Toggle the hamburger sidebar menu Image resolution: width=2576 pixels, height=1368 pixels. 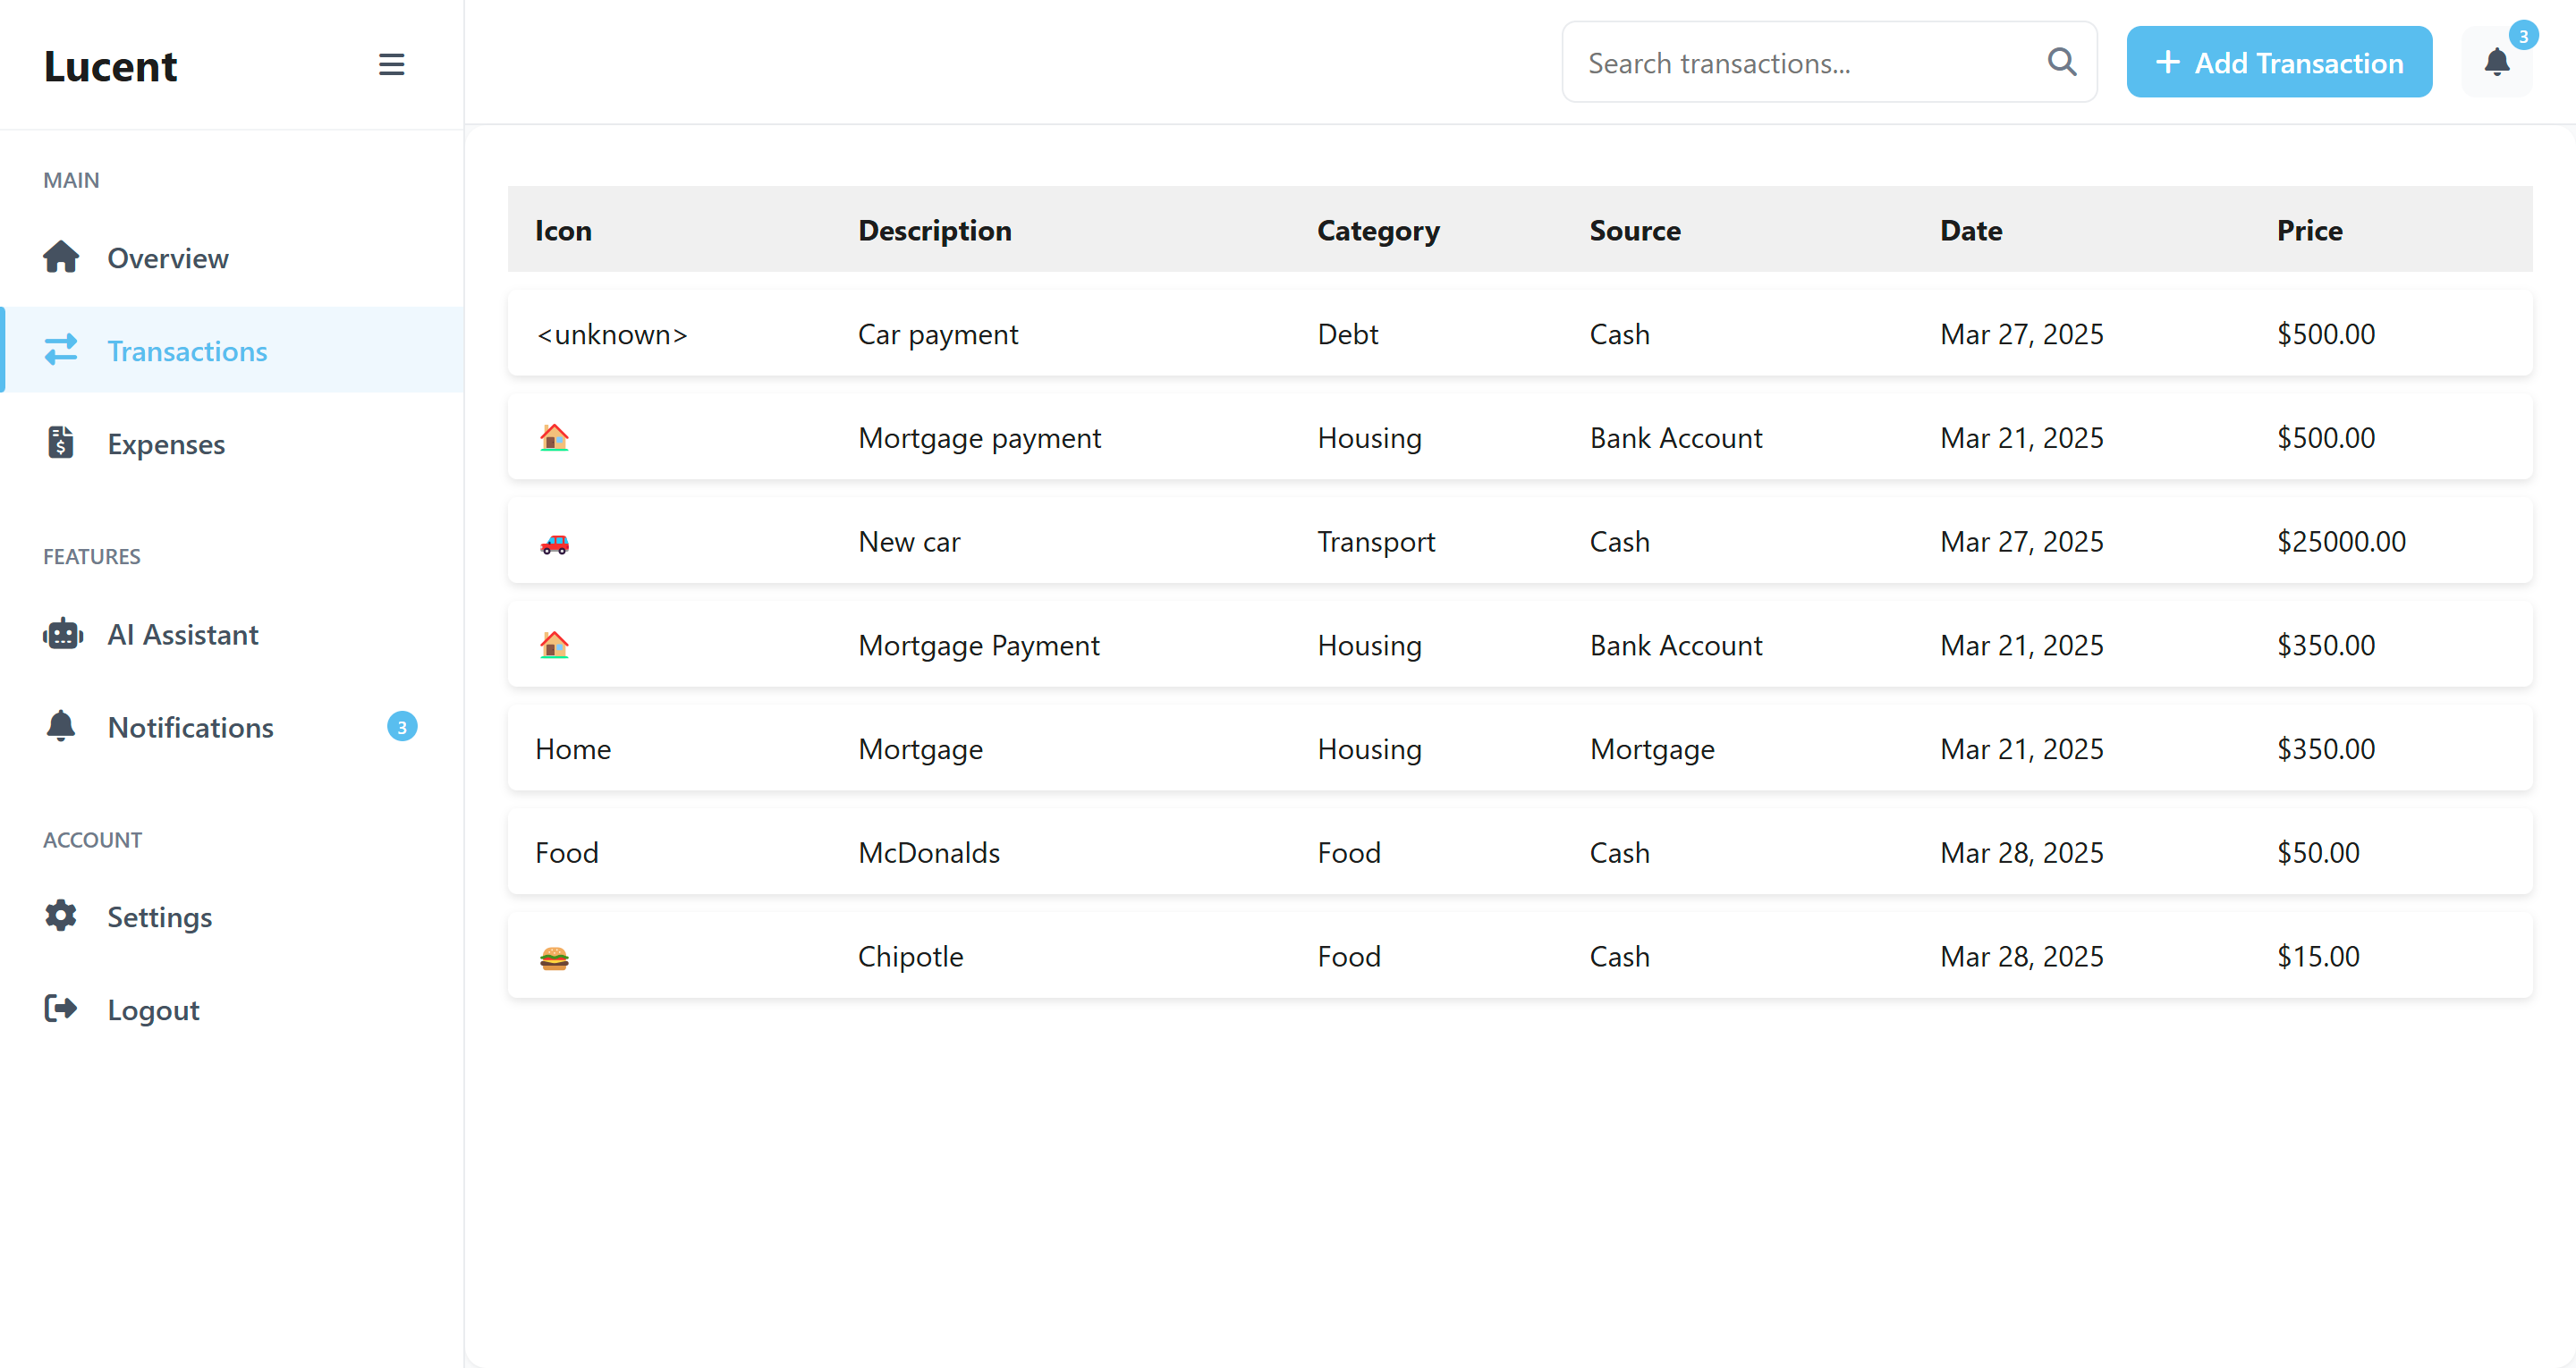pos(391,65)
